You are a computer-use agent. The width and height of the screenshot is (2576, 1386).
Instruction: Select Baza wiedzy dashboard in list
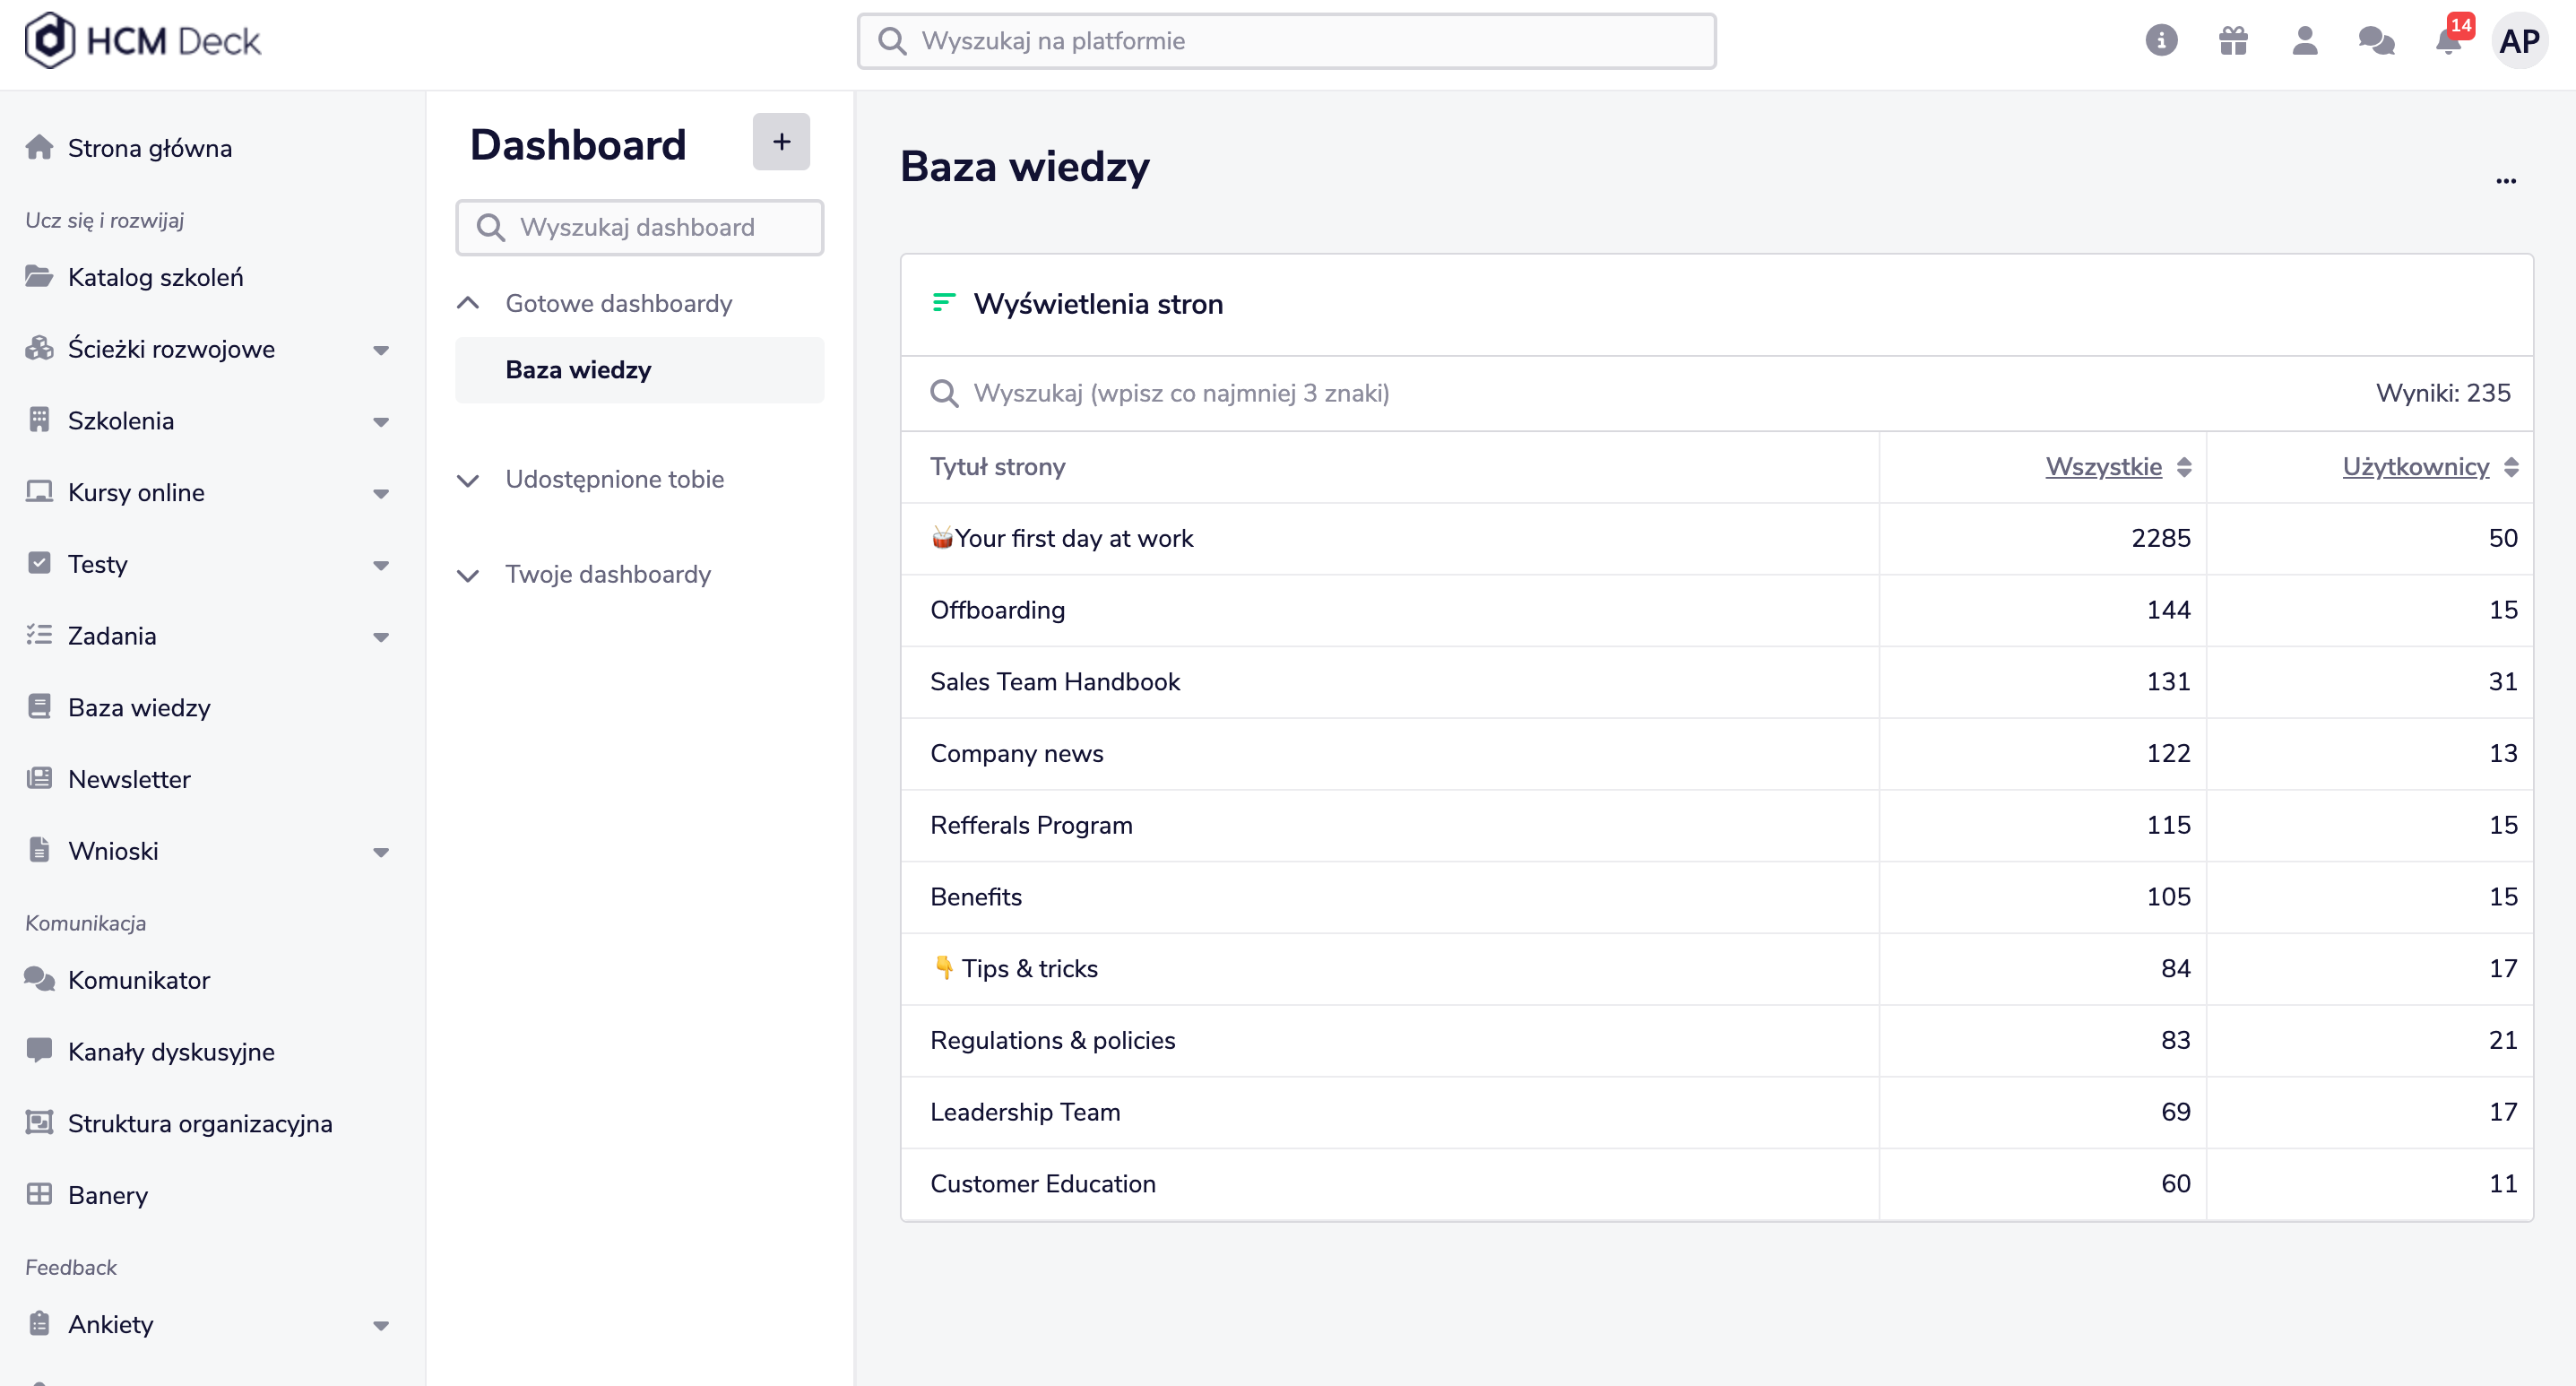pyautogui.click(x=578, y=370)
